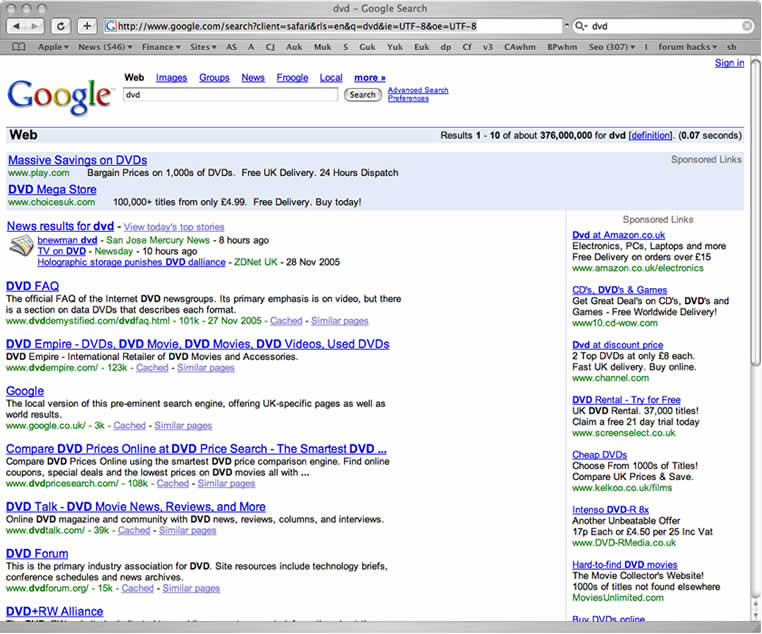Click the newspaper icon beside news results
The image size is (762, 634).
20,246
